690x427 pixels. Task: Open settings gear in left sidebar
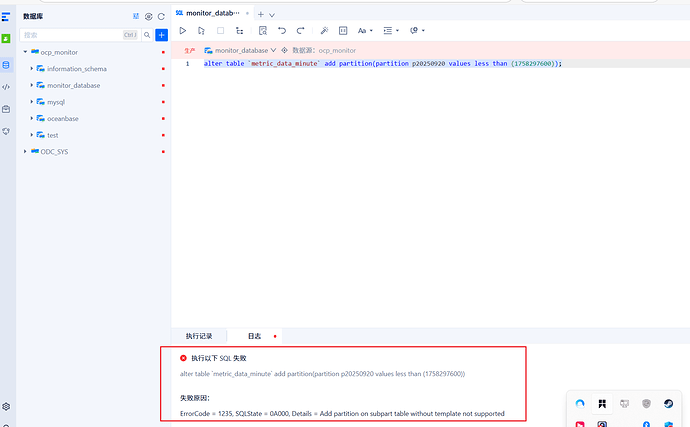(6, 407)
